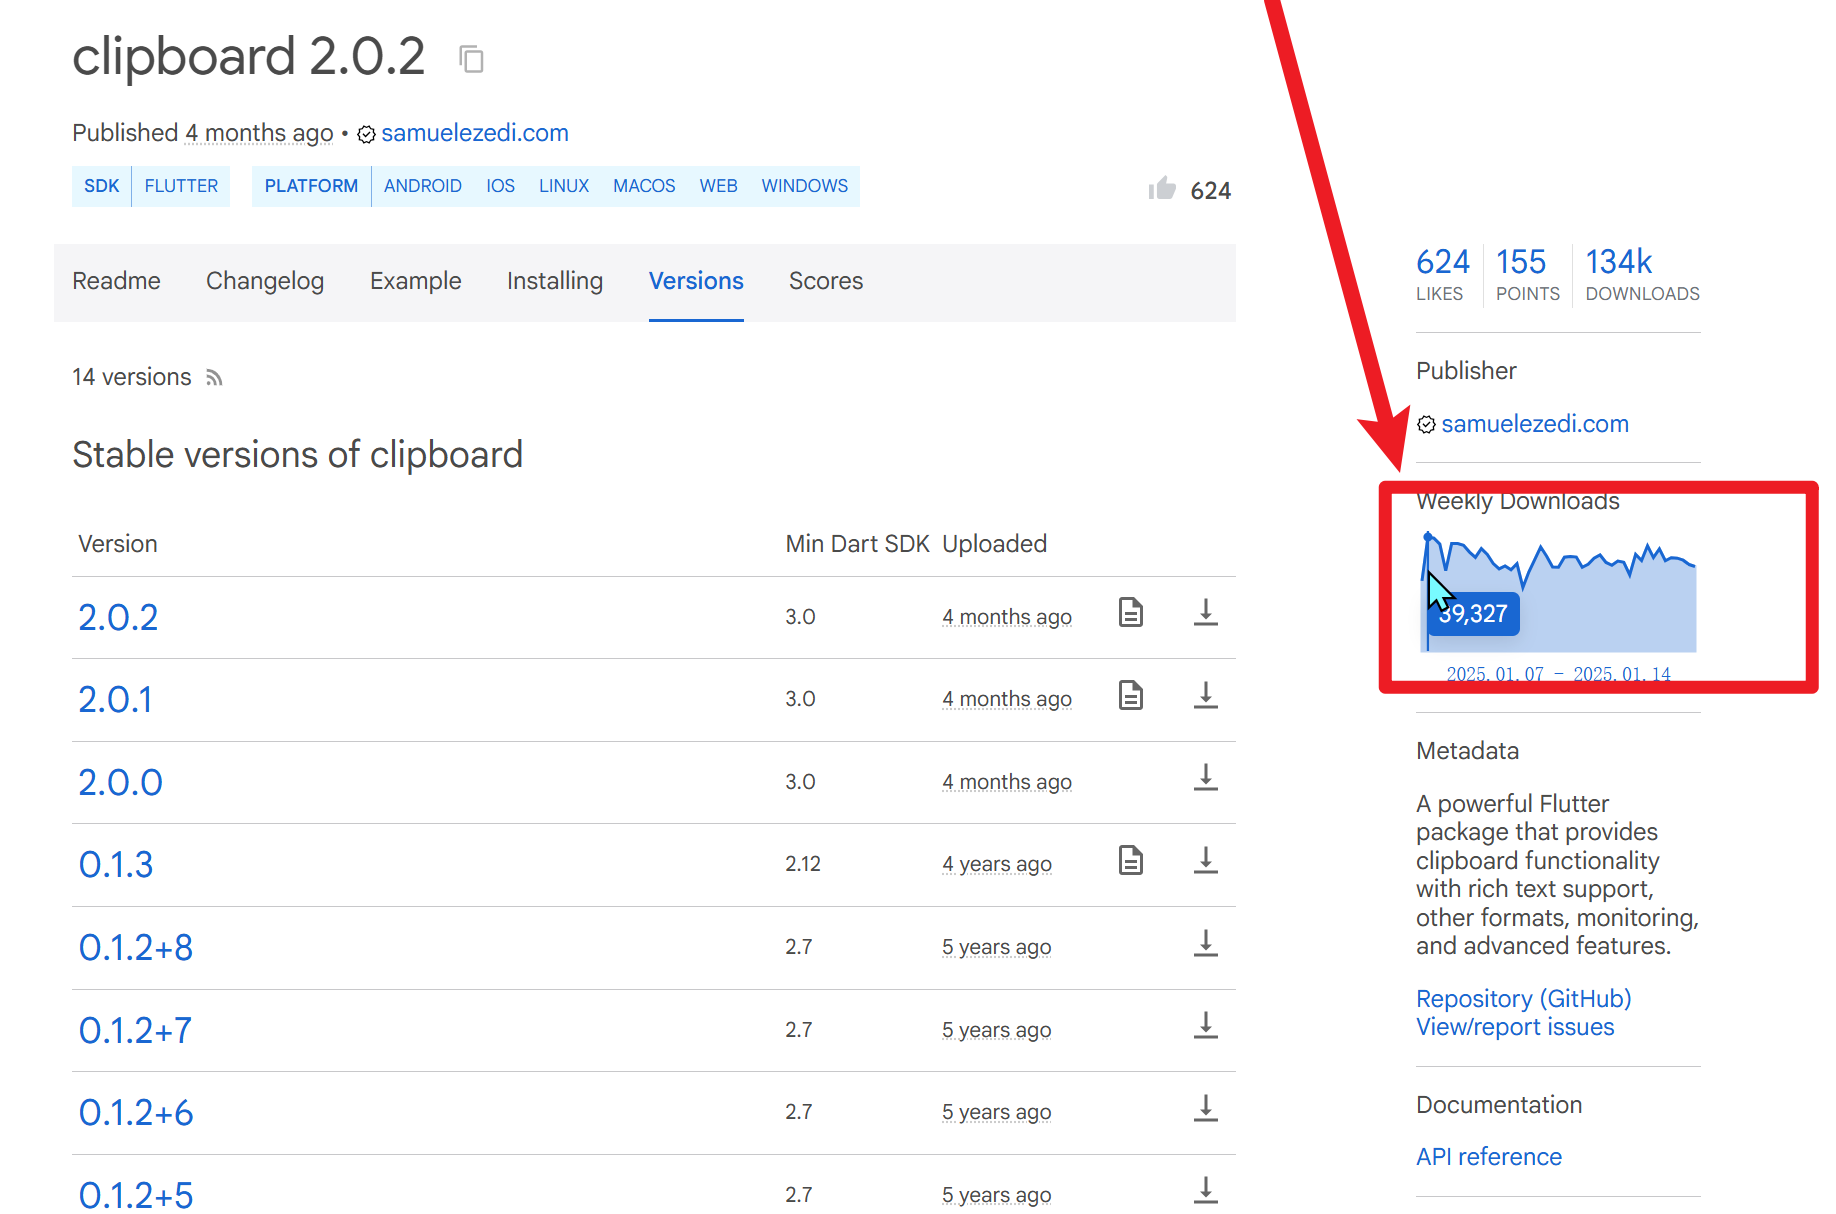
Task: Click the View/report issues link
Action: coord(1514,1027)
